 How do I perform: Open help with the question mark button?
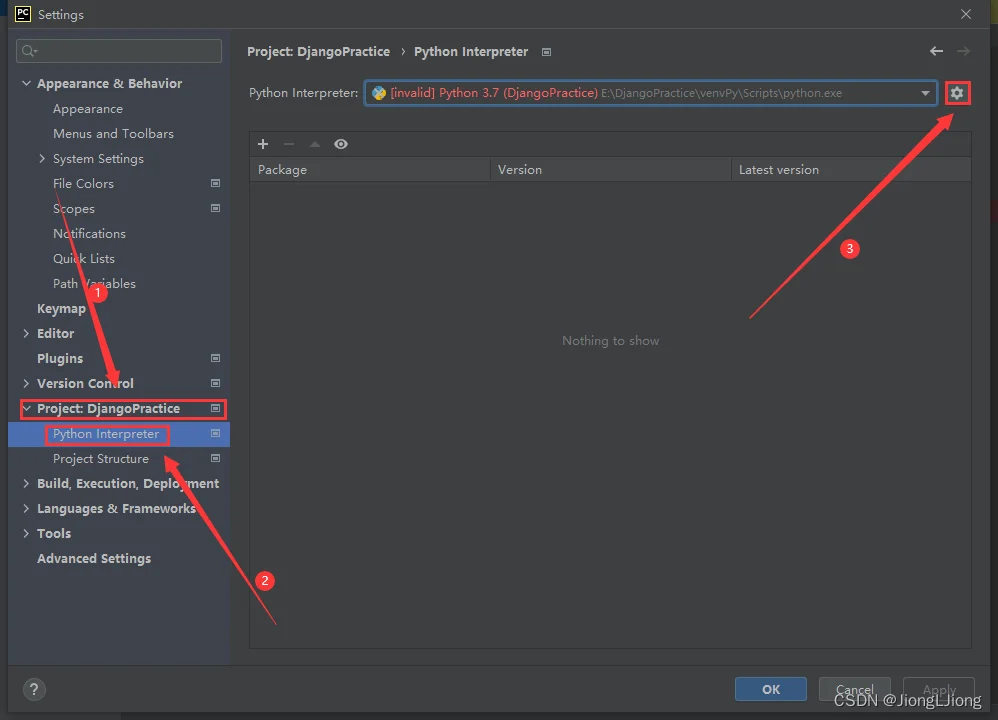coord(34,689)
